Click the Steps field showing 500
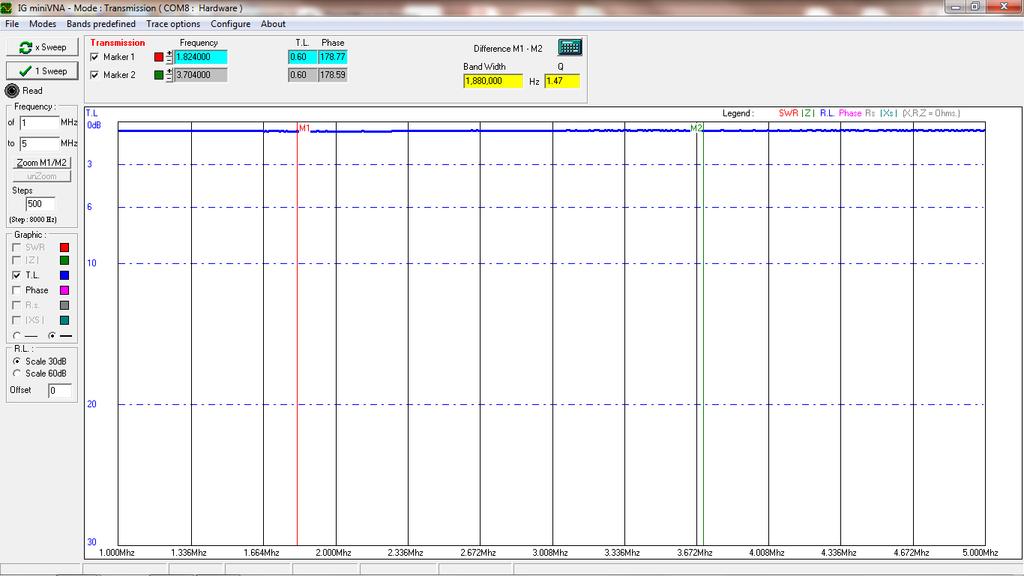This screenshot has width=1024, height=576. 40,204
